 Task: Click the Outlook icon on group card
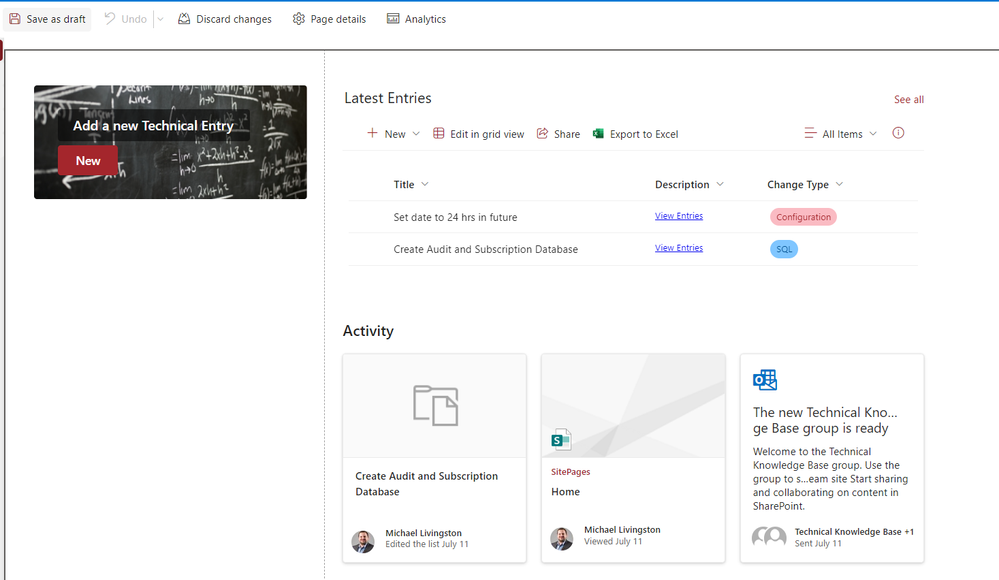[x=765, y=380]
